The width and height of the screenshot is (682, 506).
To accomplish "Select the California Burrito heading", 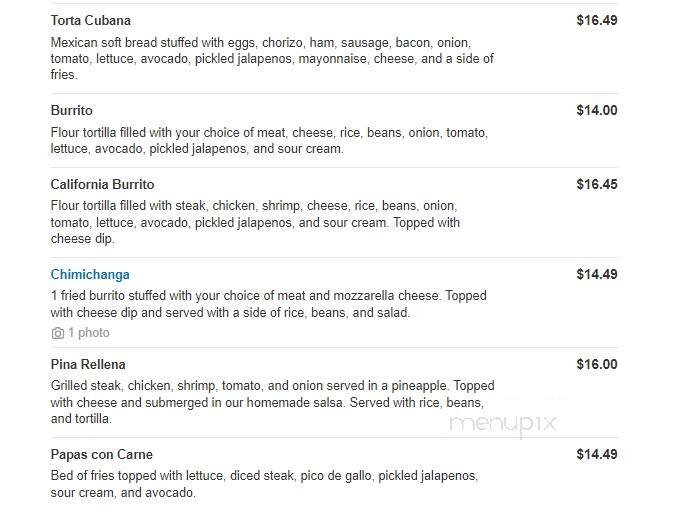I will coord(103,185).
